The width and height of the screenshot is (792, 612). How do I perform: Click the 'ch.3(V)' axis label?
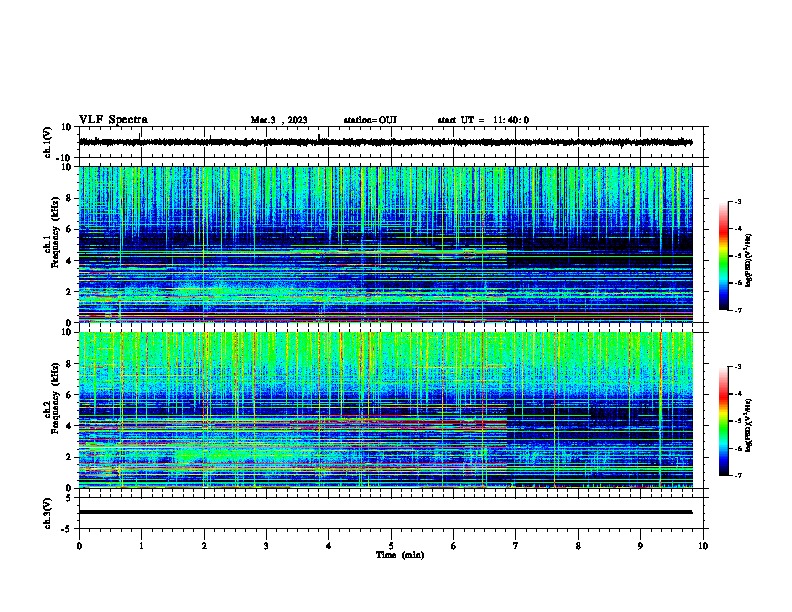(x=48, y=514)
